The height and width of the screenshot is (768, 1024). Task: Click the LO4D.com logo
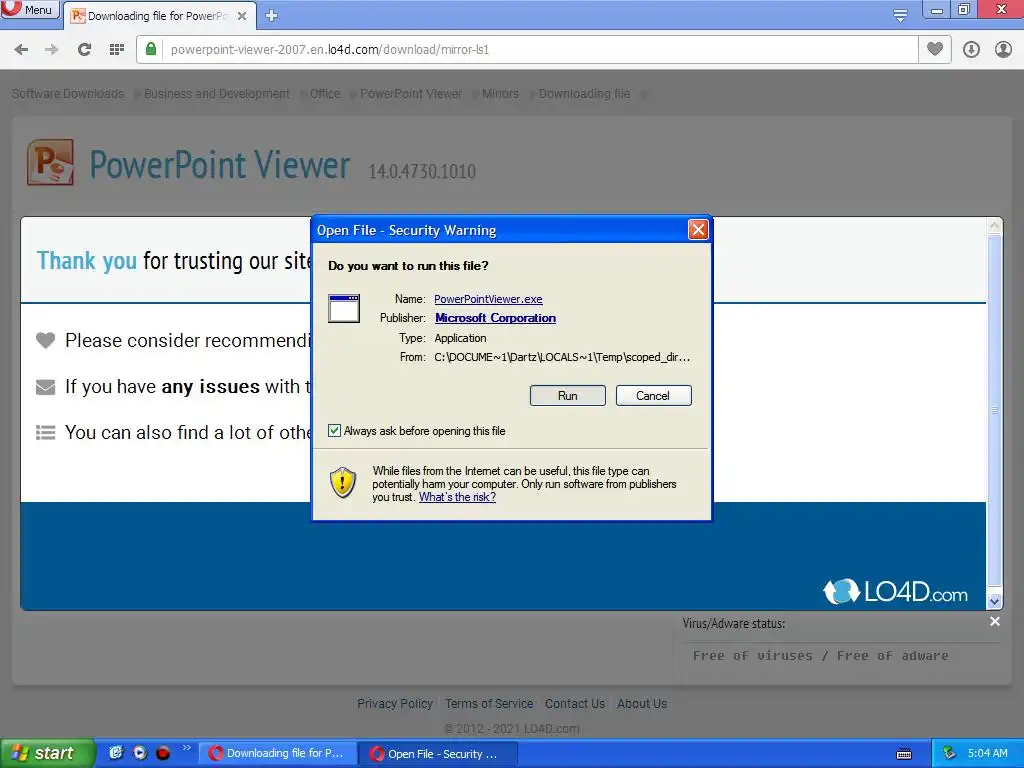(895, 592)
